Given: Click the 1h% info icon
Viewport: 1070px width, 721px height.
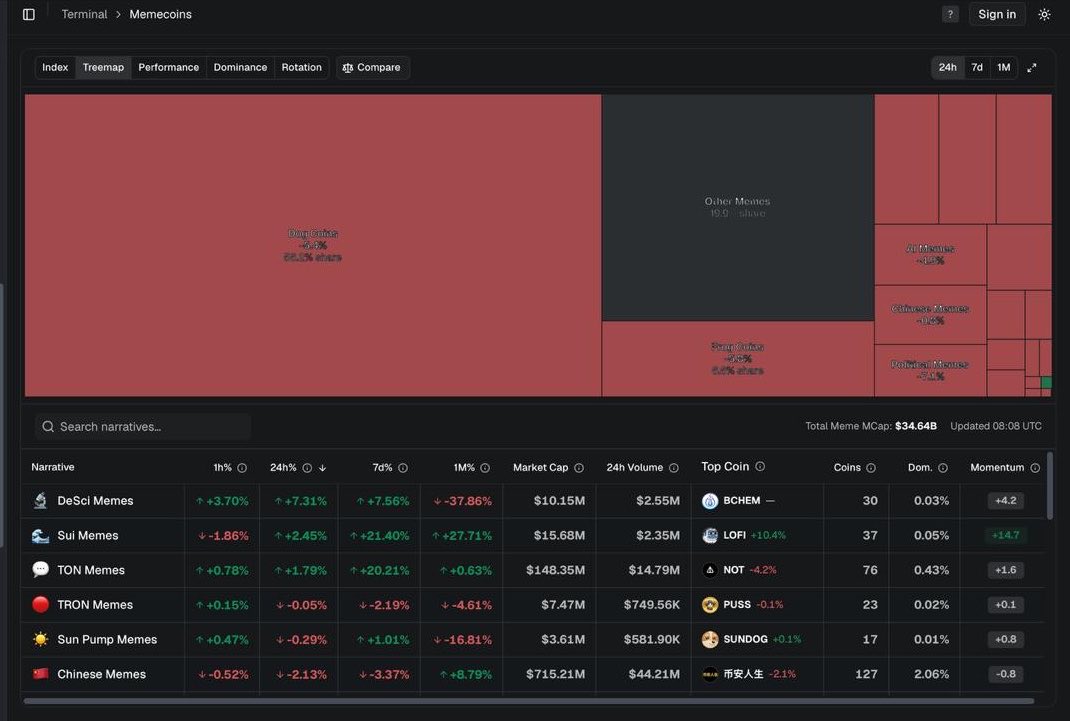Looking at the screenshot, I should 242,468.
